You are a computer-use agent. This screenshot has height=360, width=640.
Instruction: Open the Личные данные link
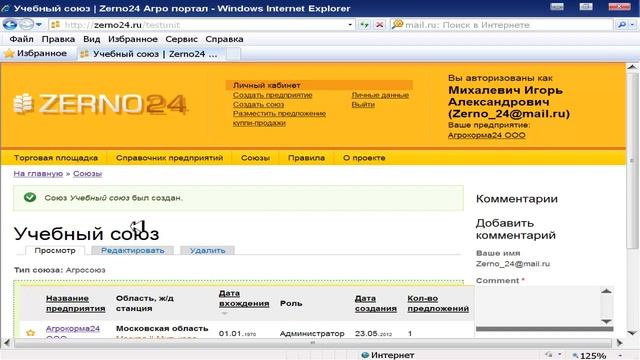pos(380,95)
